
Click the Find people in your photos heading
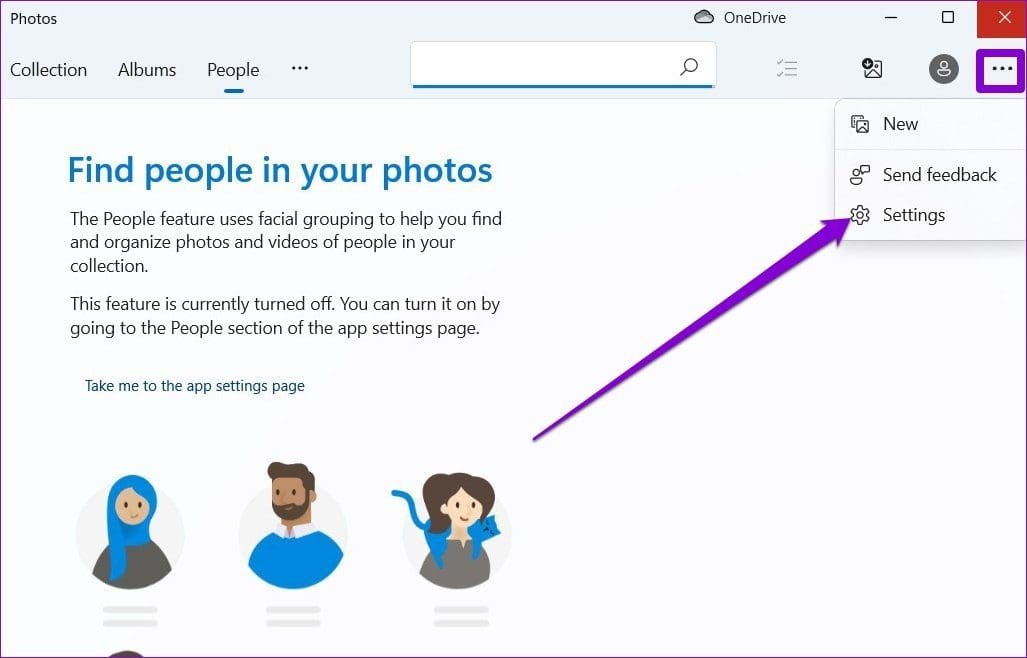point(280,170)
